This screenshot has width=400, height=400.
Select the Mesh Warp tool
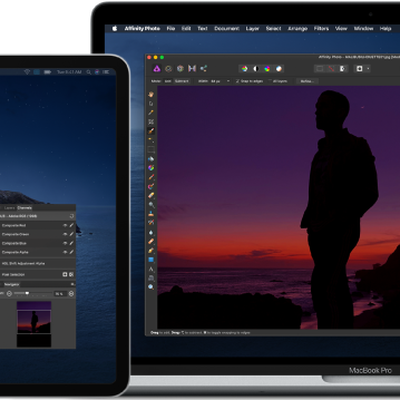[x=151, y=278]
